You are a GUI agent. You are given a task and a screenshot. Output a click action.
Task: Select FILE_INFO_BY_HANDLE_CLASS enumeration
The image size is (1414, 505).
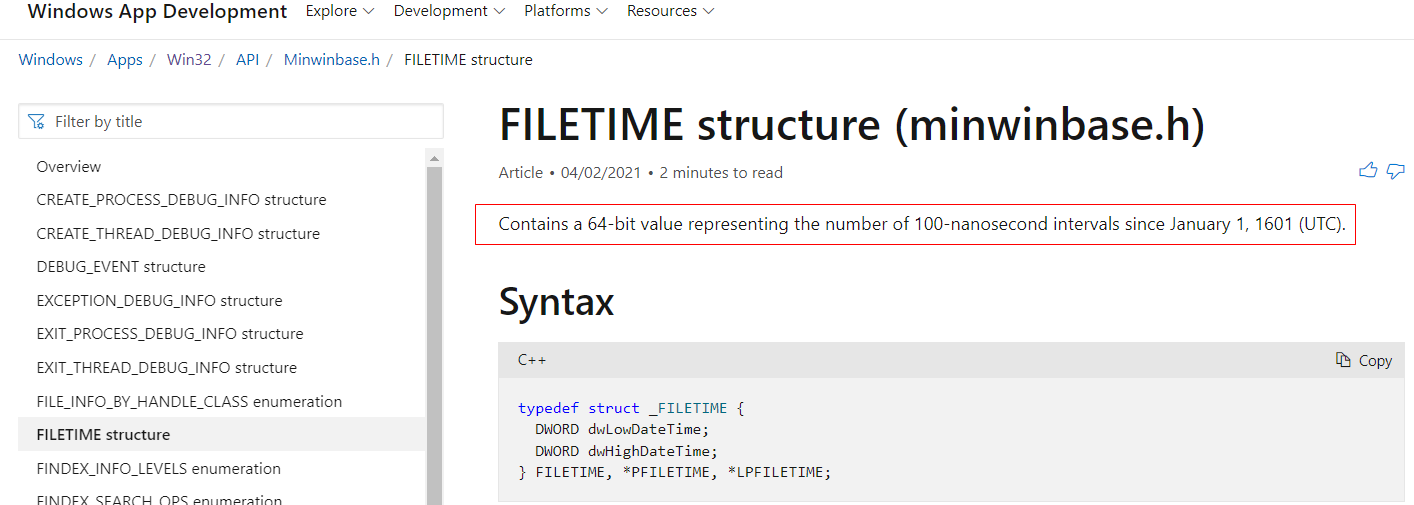(189, 401)
